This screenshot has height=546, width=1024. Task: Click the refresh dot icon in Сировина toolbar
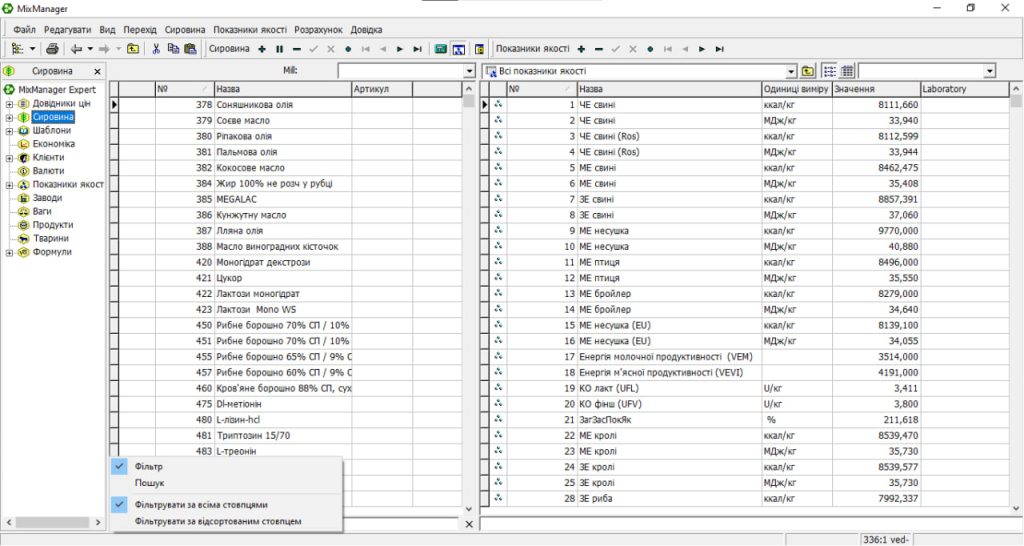(348, 49)
